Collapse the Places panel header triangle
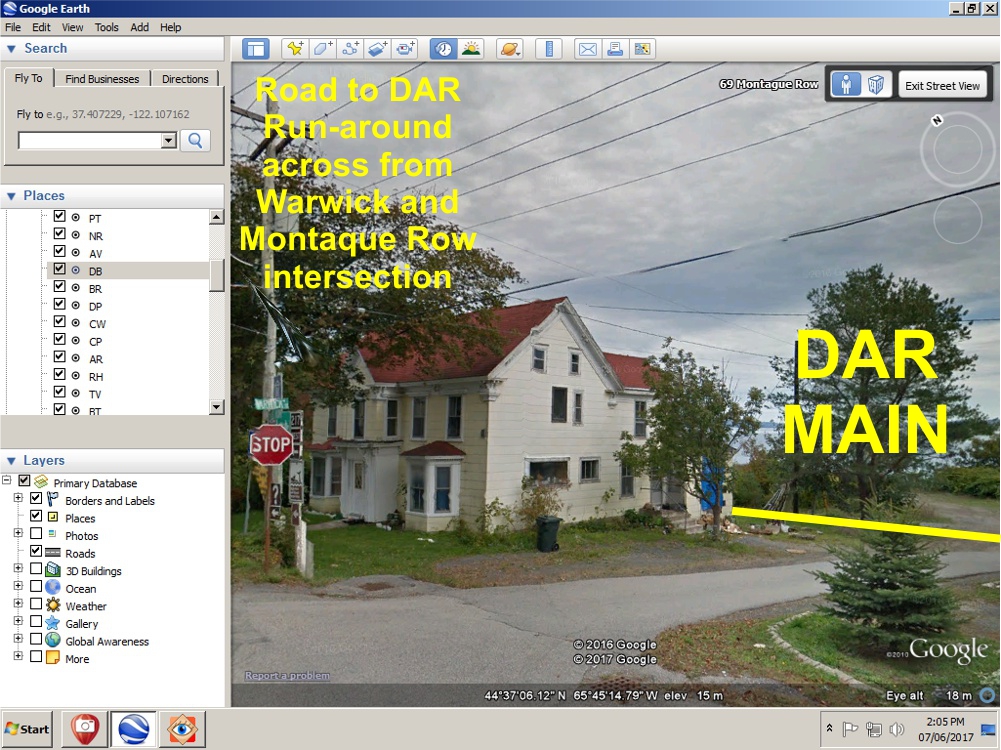1001x750 pixels. (11, 196)
